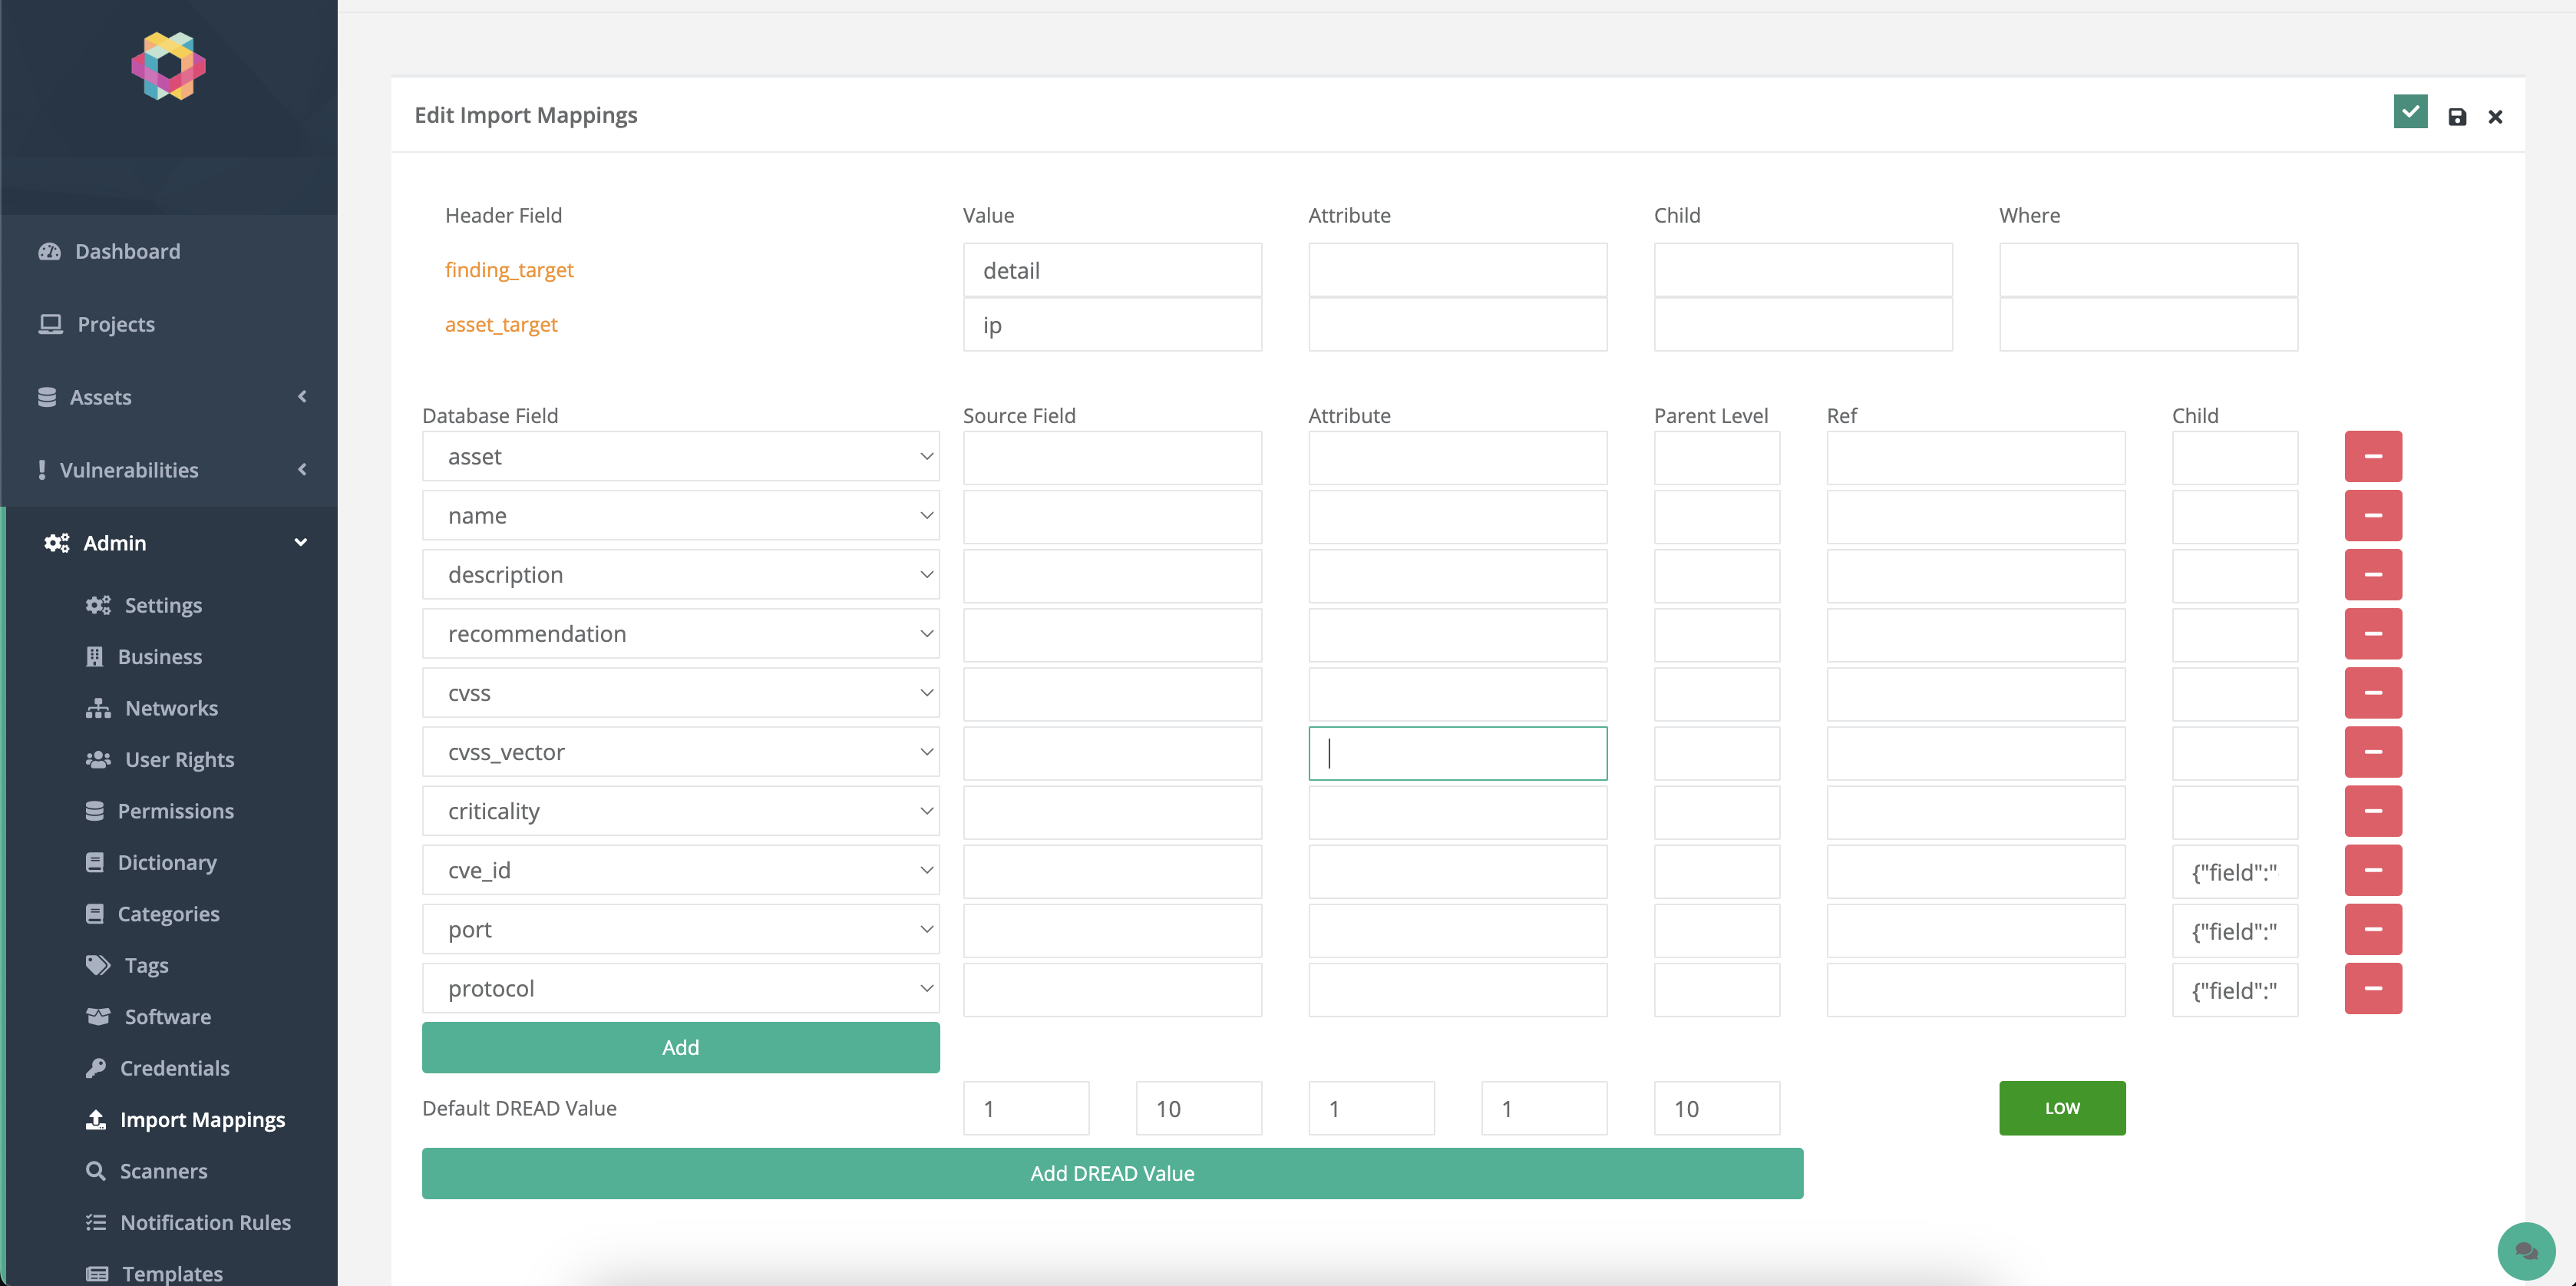
Task: Remove the criticality mapping row
Action: point(2373,811)
